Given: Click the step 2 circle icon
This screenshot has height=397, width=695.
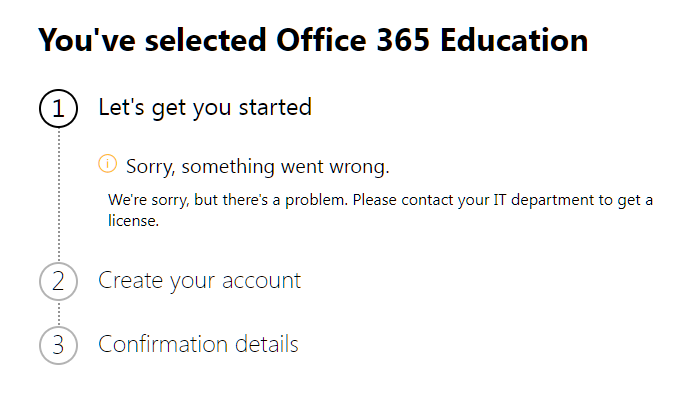Looking at the screenshot, I should tap(59, 281).
